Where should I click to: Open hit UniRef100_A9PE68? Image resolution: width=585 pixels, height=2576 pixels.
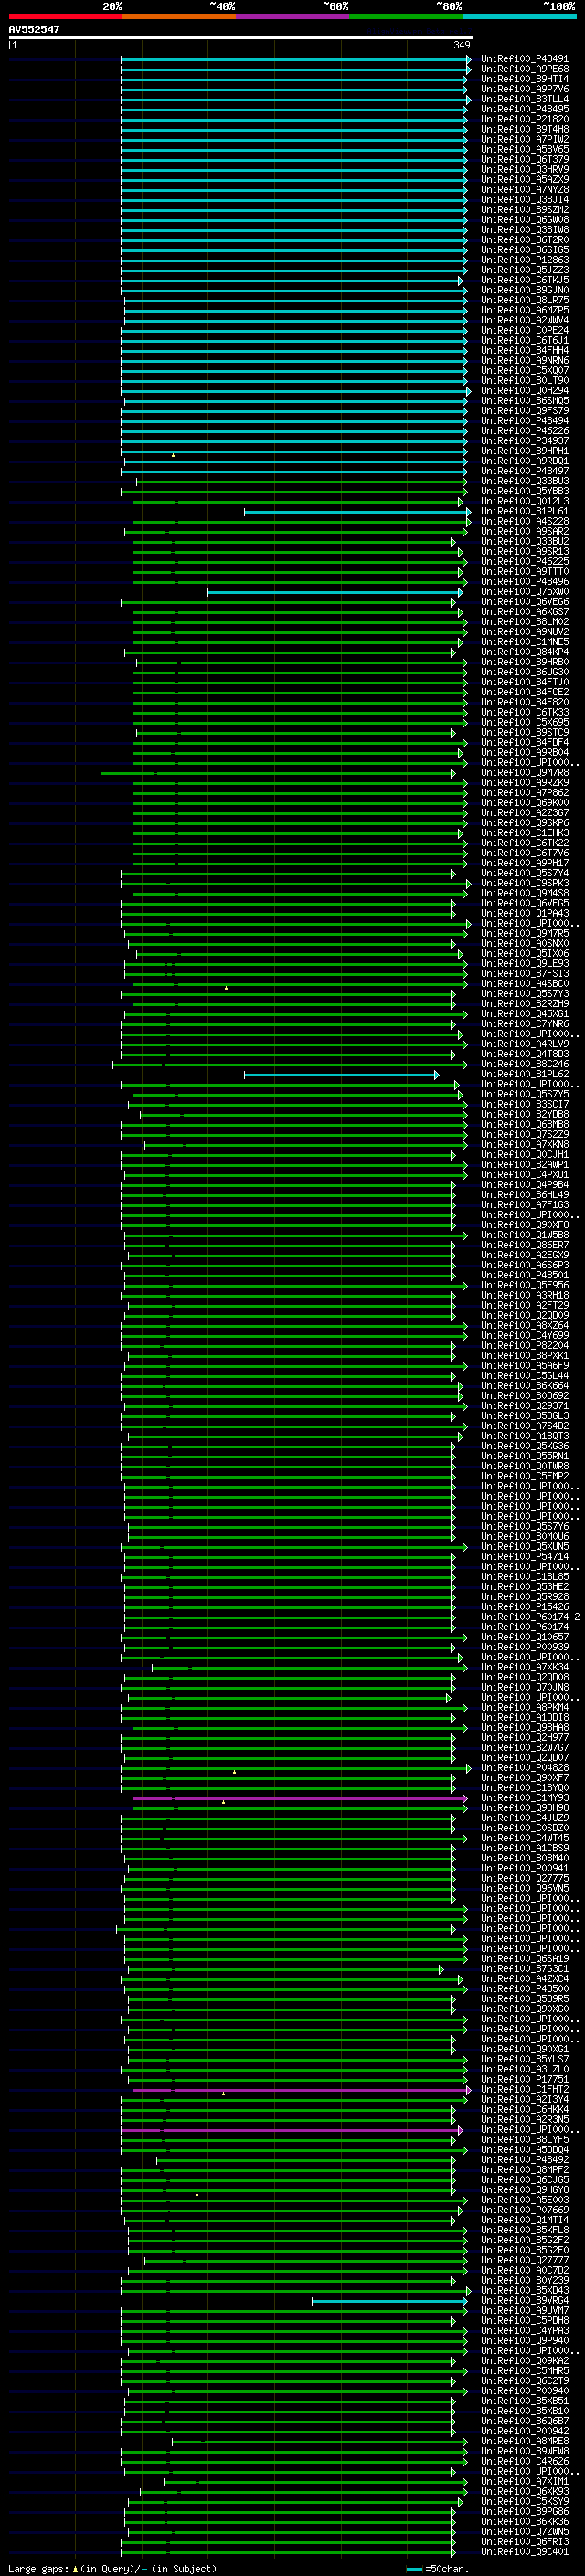tap(525, 69)
